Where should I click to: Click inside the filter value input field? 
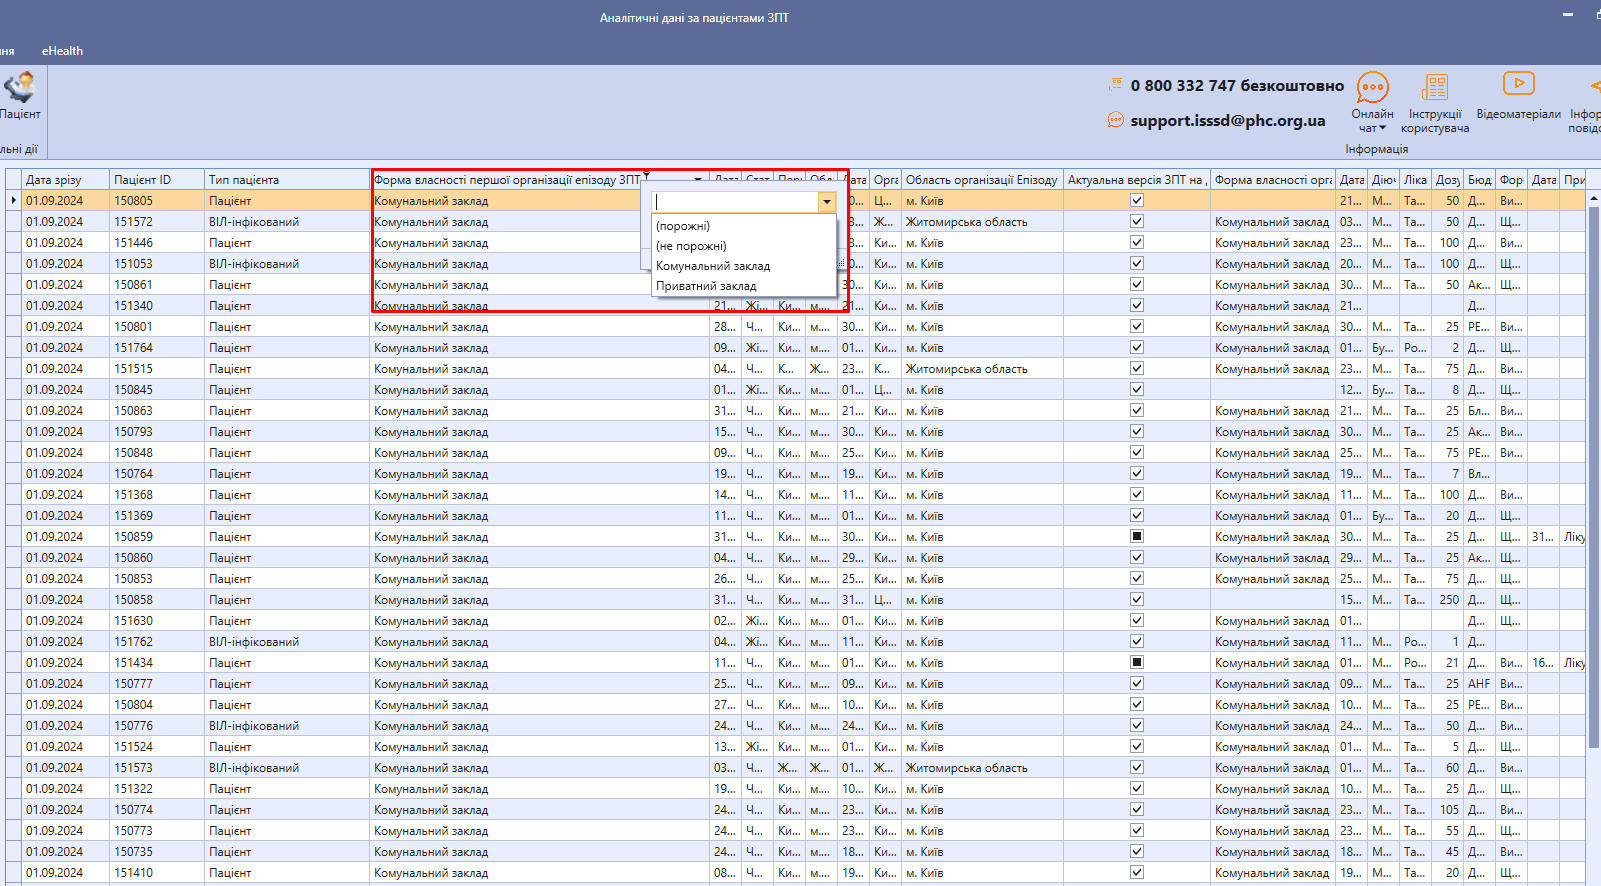(x=736, y=202)
